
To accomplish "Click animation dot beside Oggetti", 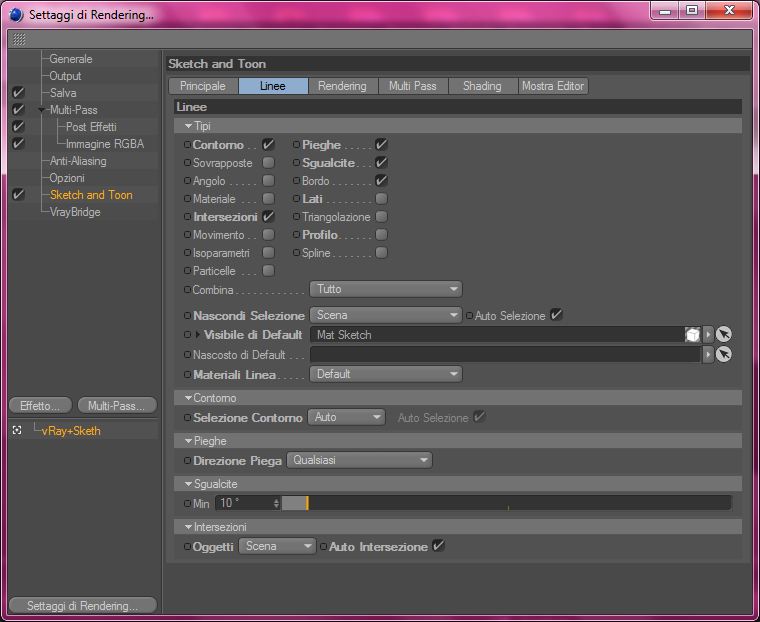I will click(x=188, y=546).
